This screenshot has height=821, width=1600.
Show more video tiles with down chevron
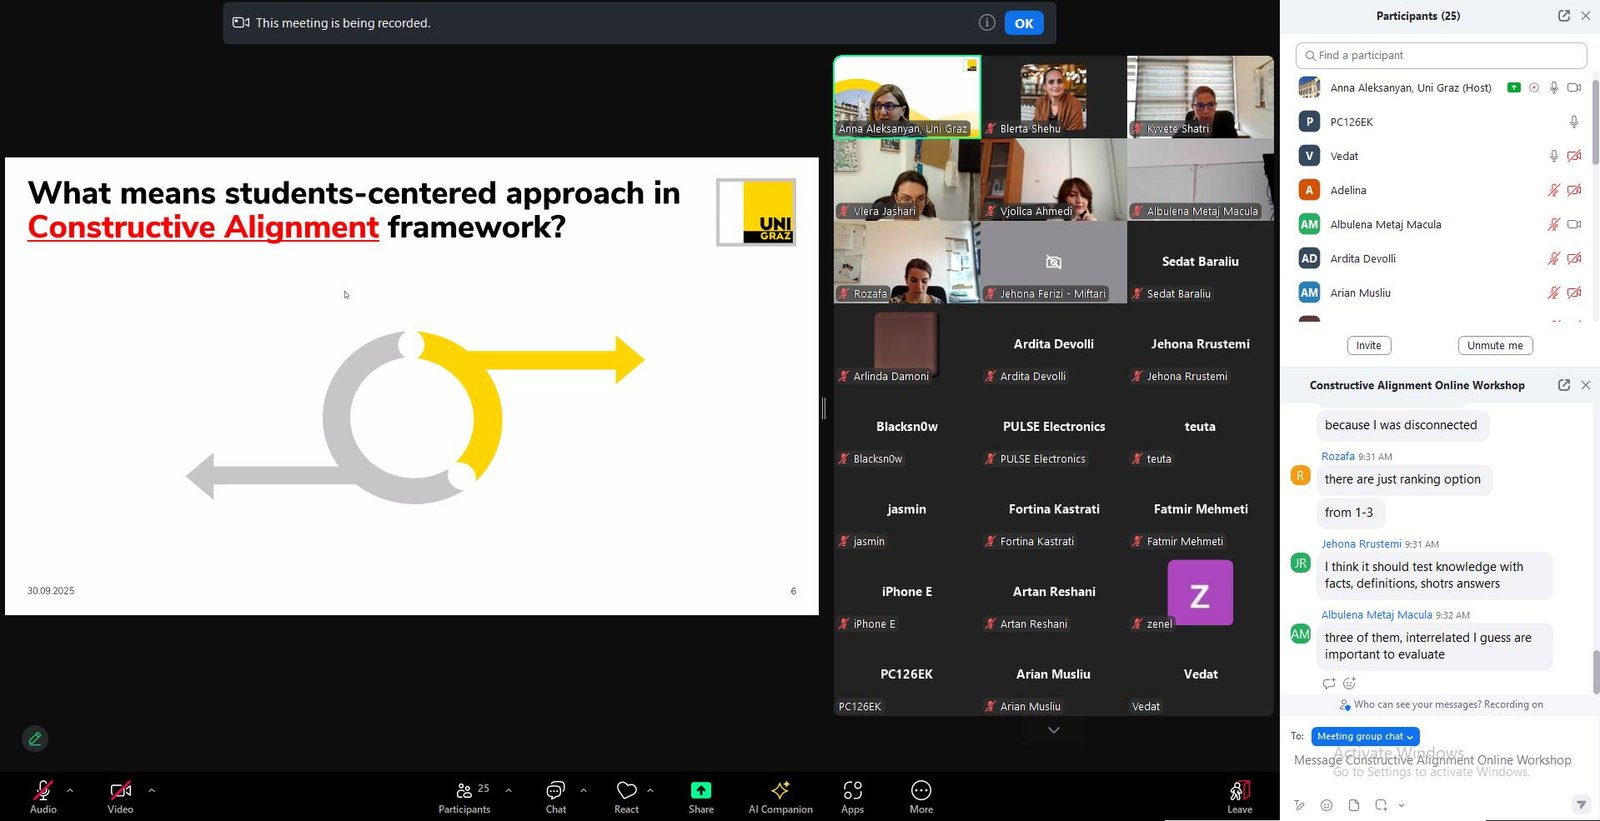[x=1053, y=731]
